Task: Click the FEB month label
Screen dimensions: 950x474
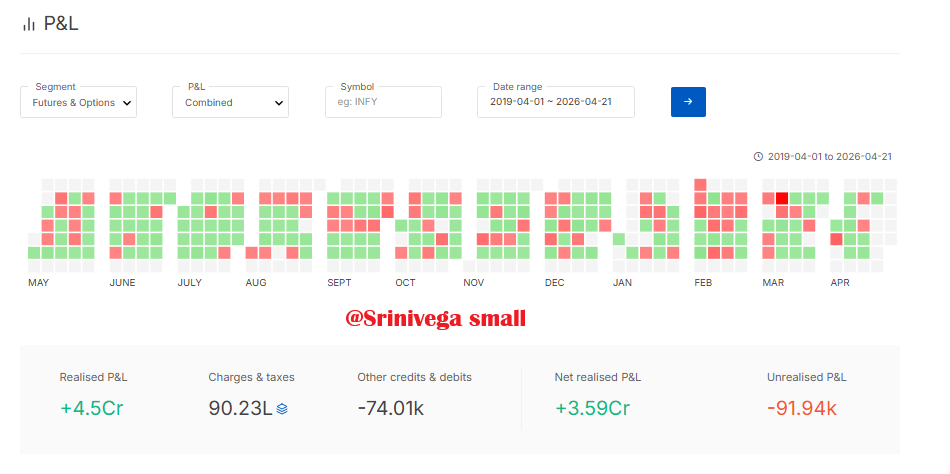Action: 703,283
